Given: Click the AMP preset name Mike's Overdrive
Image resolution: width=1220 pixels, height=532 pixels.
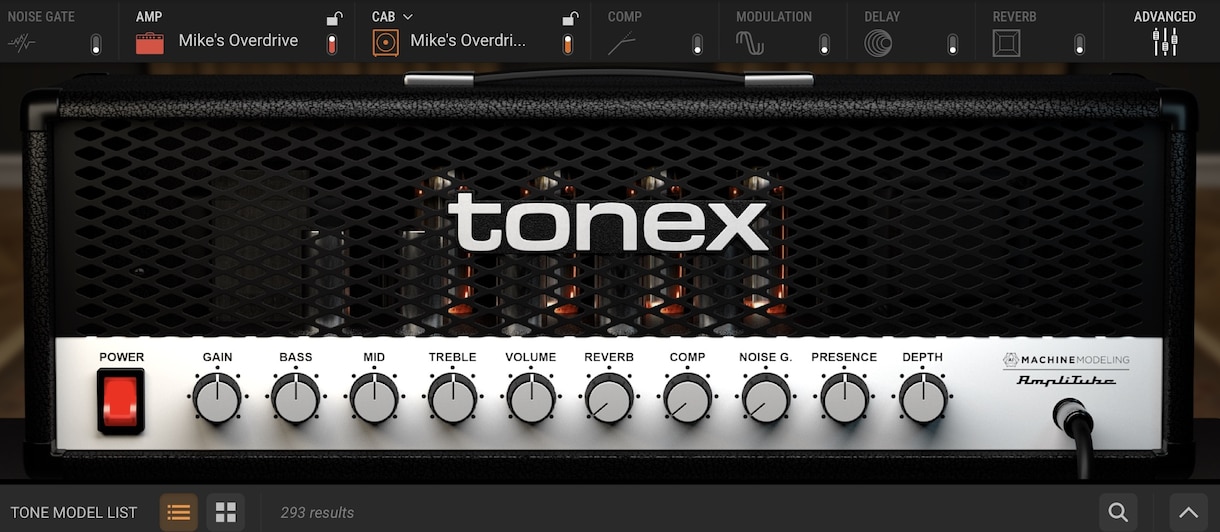Looking at the screenshot, I should (238, 41).
